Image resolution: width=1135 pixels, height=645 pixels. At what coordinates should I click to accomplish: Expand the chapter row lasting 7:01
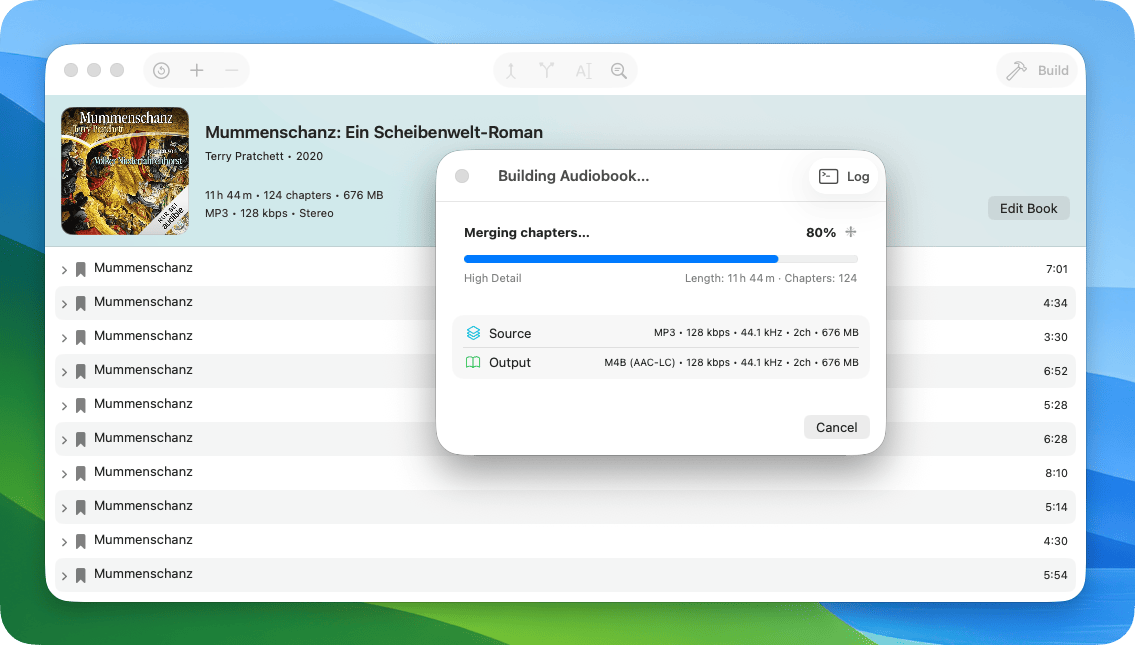pos(64,269)
